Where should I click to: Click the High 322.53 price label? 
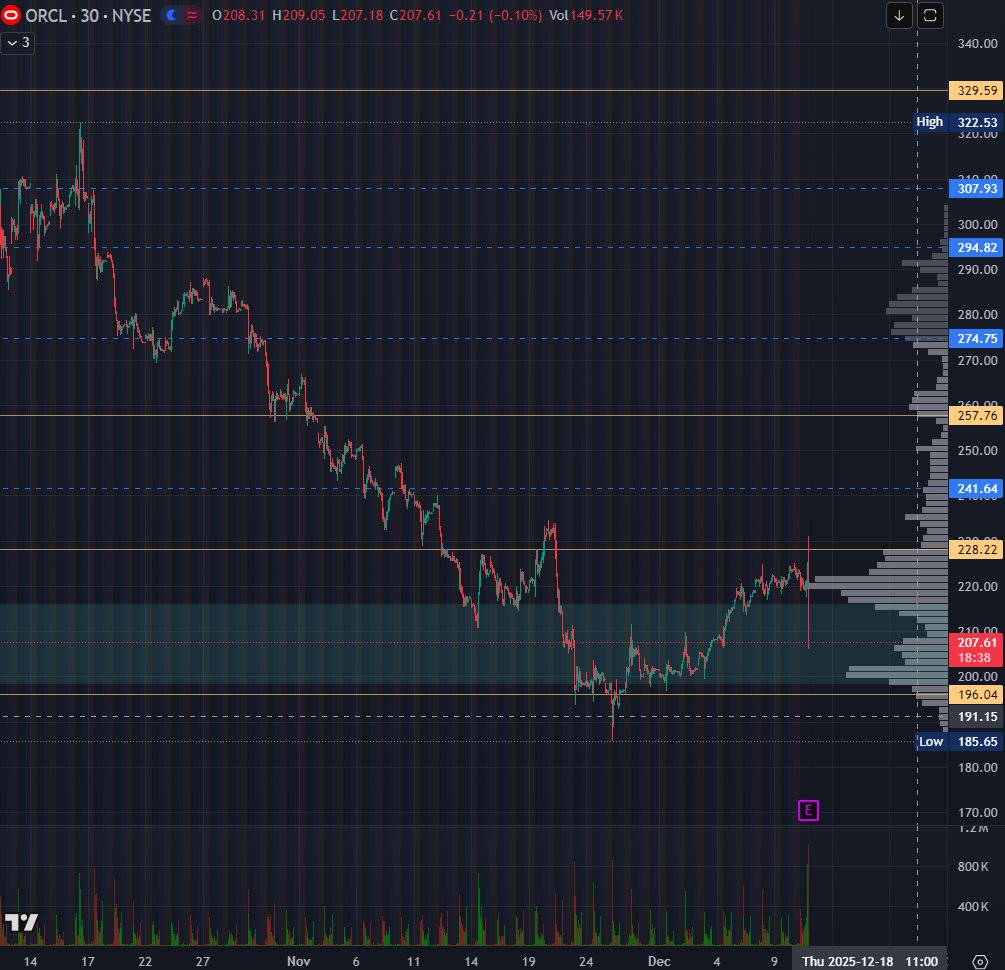point(958,122)
